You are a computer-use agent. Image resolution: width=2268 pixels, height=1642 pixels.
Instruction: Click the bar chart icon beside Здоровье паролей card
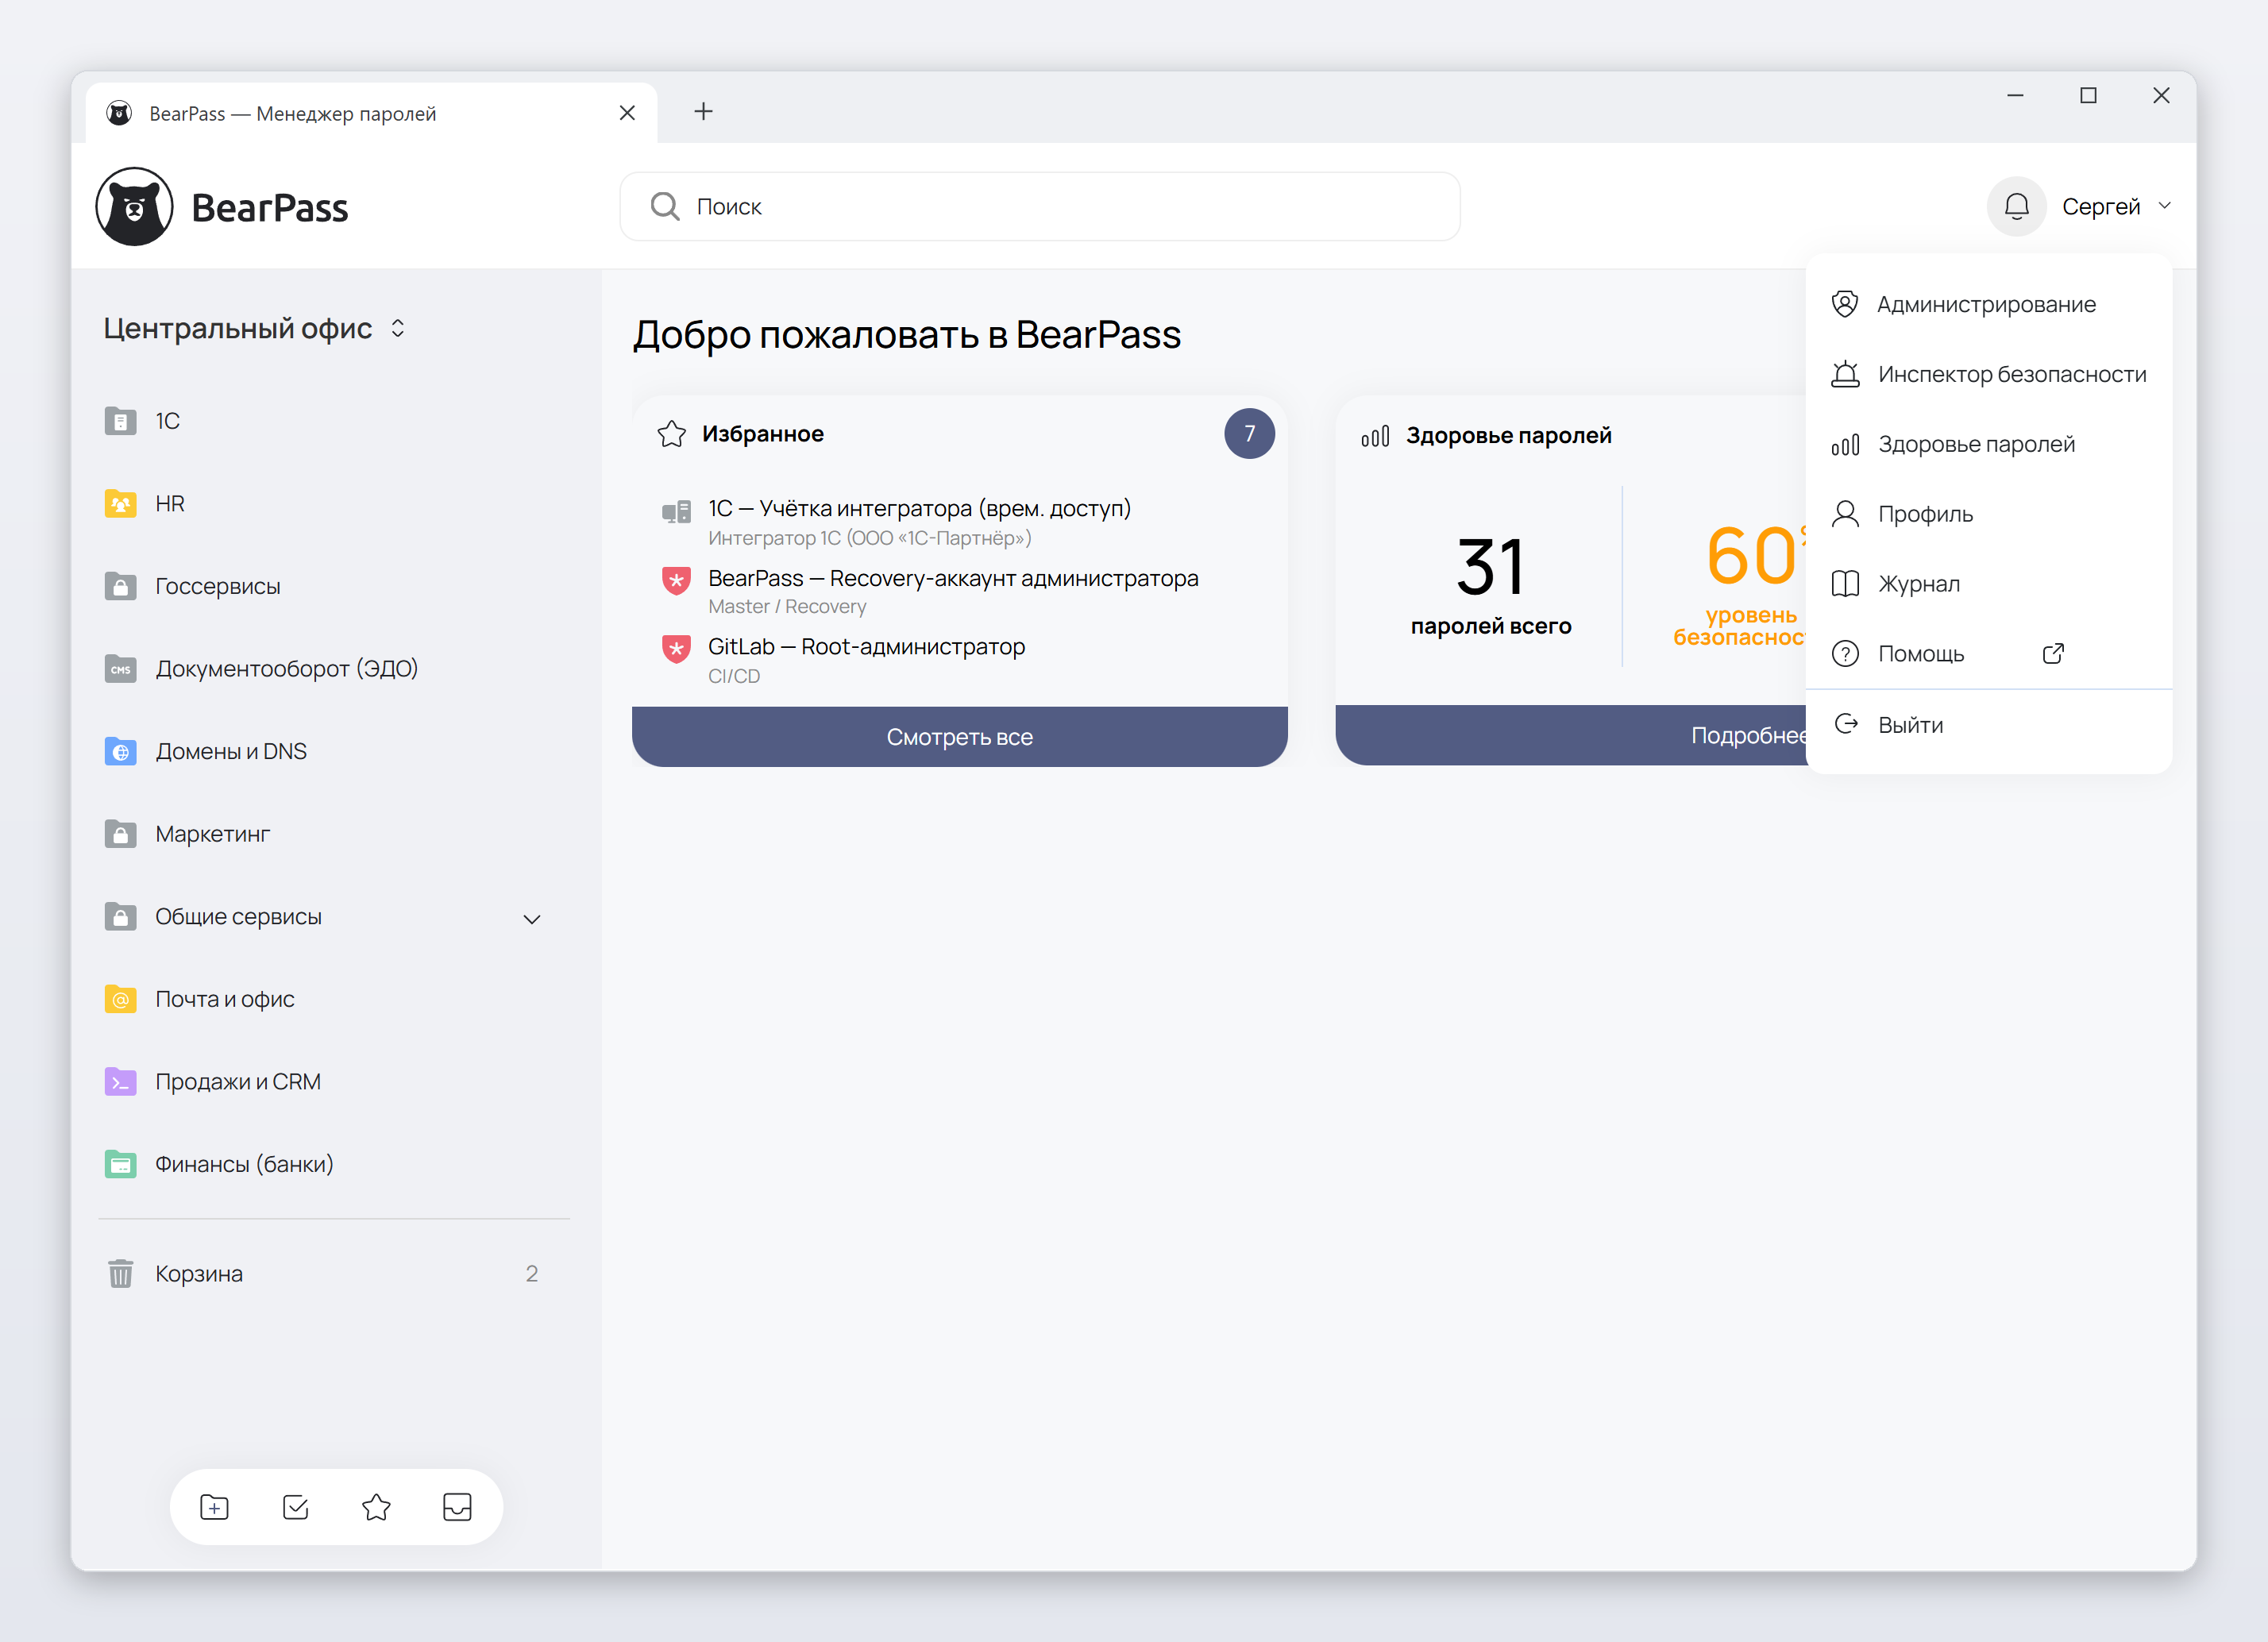click(x=1375, y=435)
